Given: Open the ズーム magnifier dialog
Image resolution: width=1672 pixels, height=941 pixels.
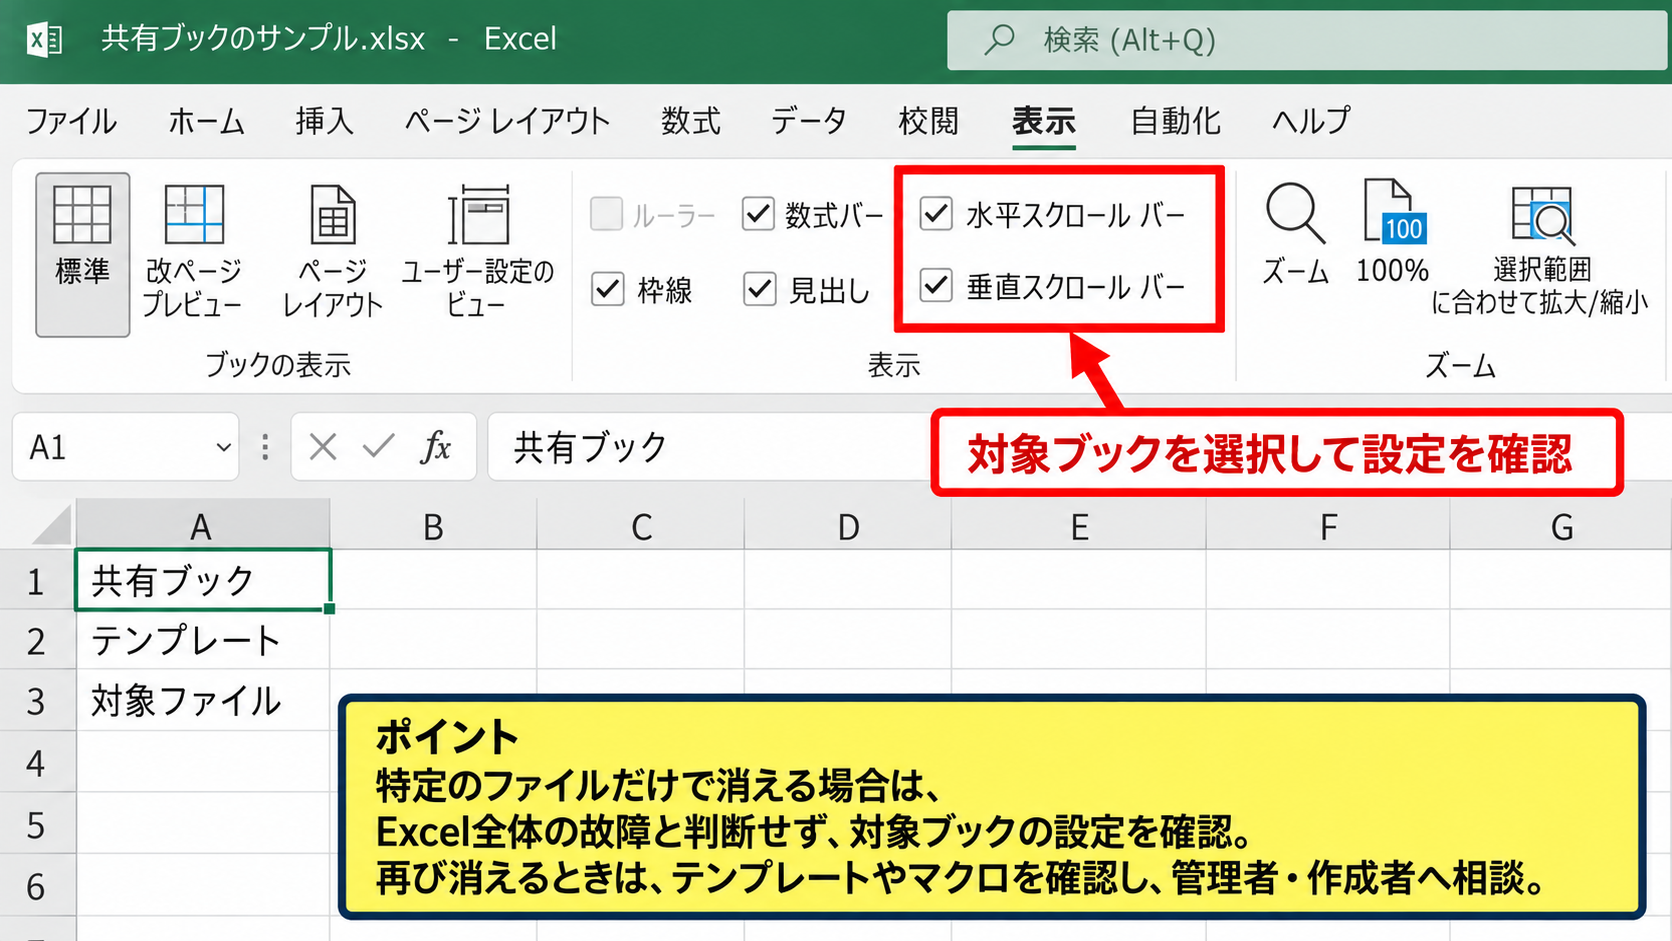Looking at the screenshot, I should [1295, 235].
